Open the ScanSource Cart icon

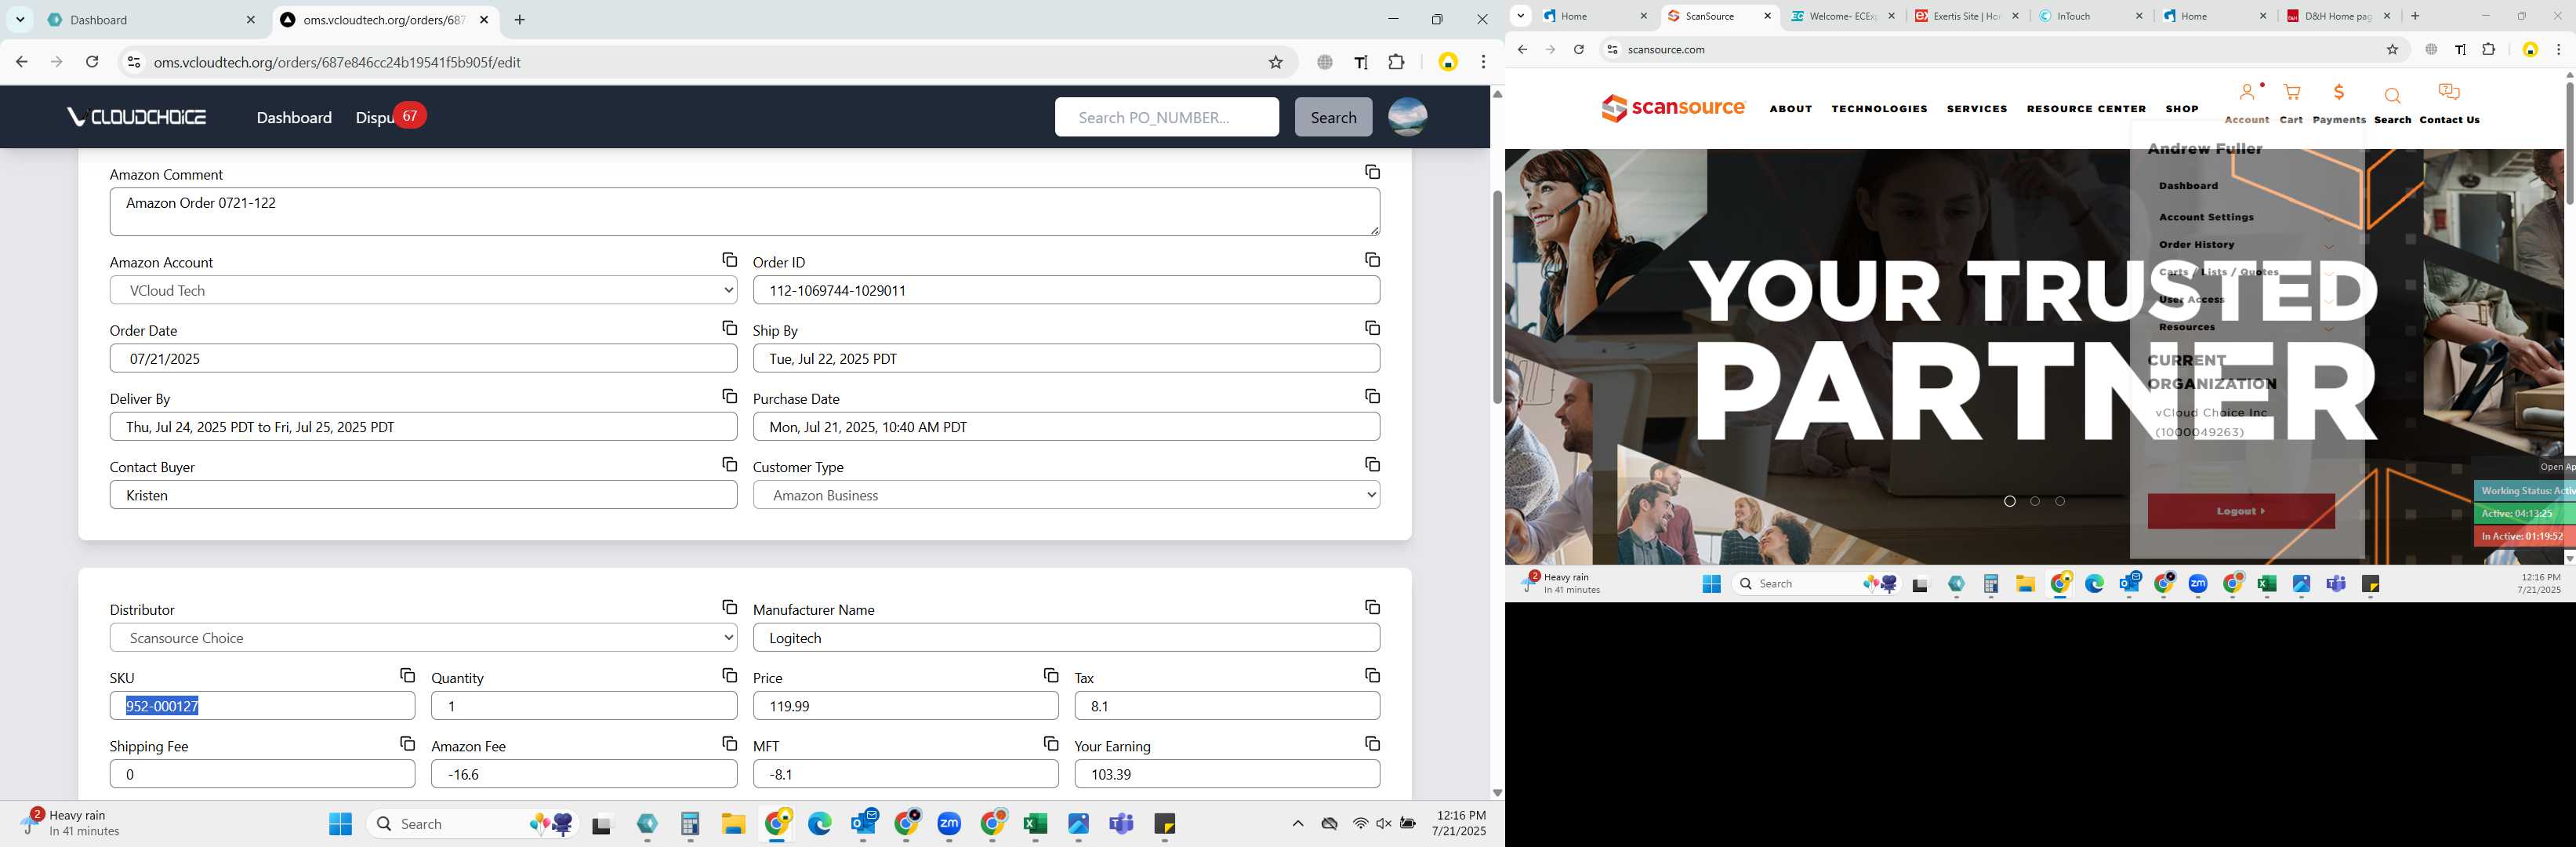[x=2291, y=93]
